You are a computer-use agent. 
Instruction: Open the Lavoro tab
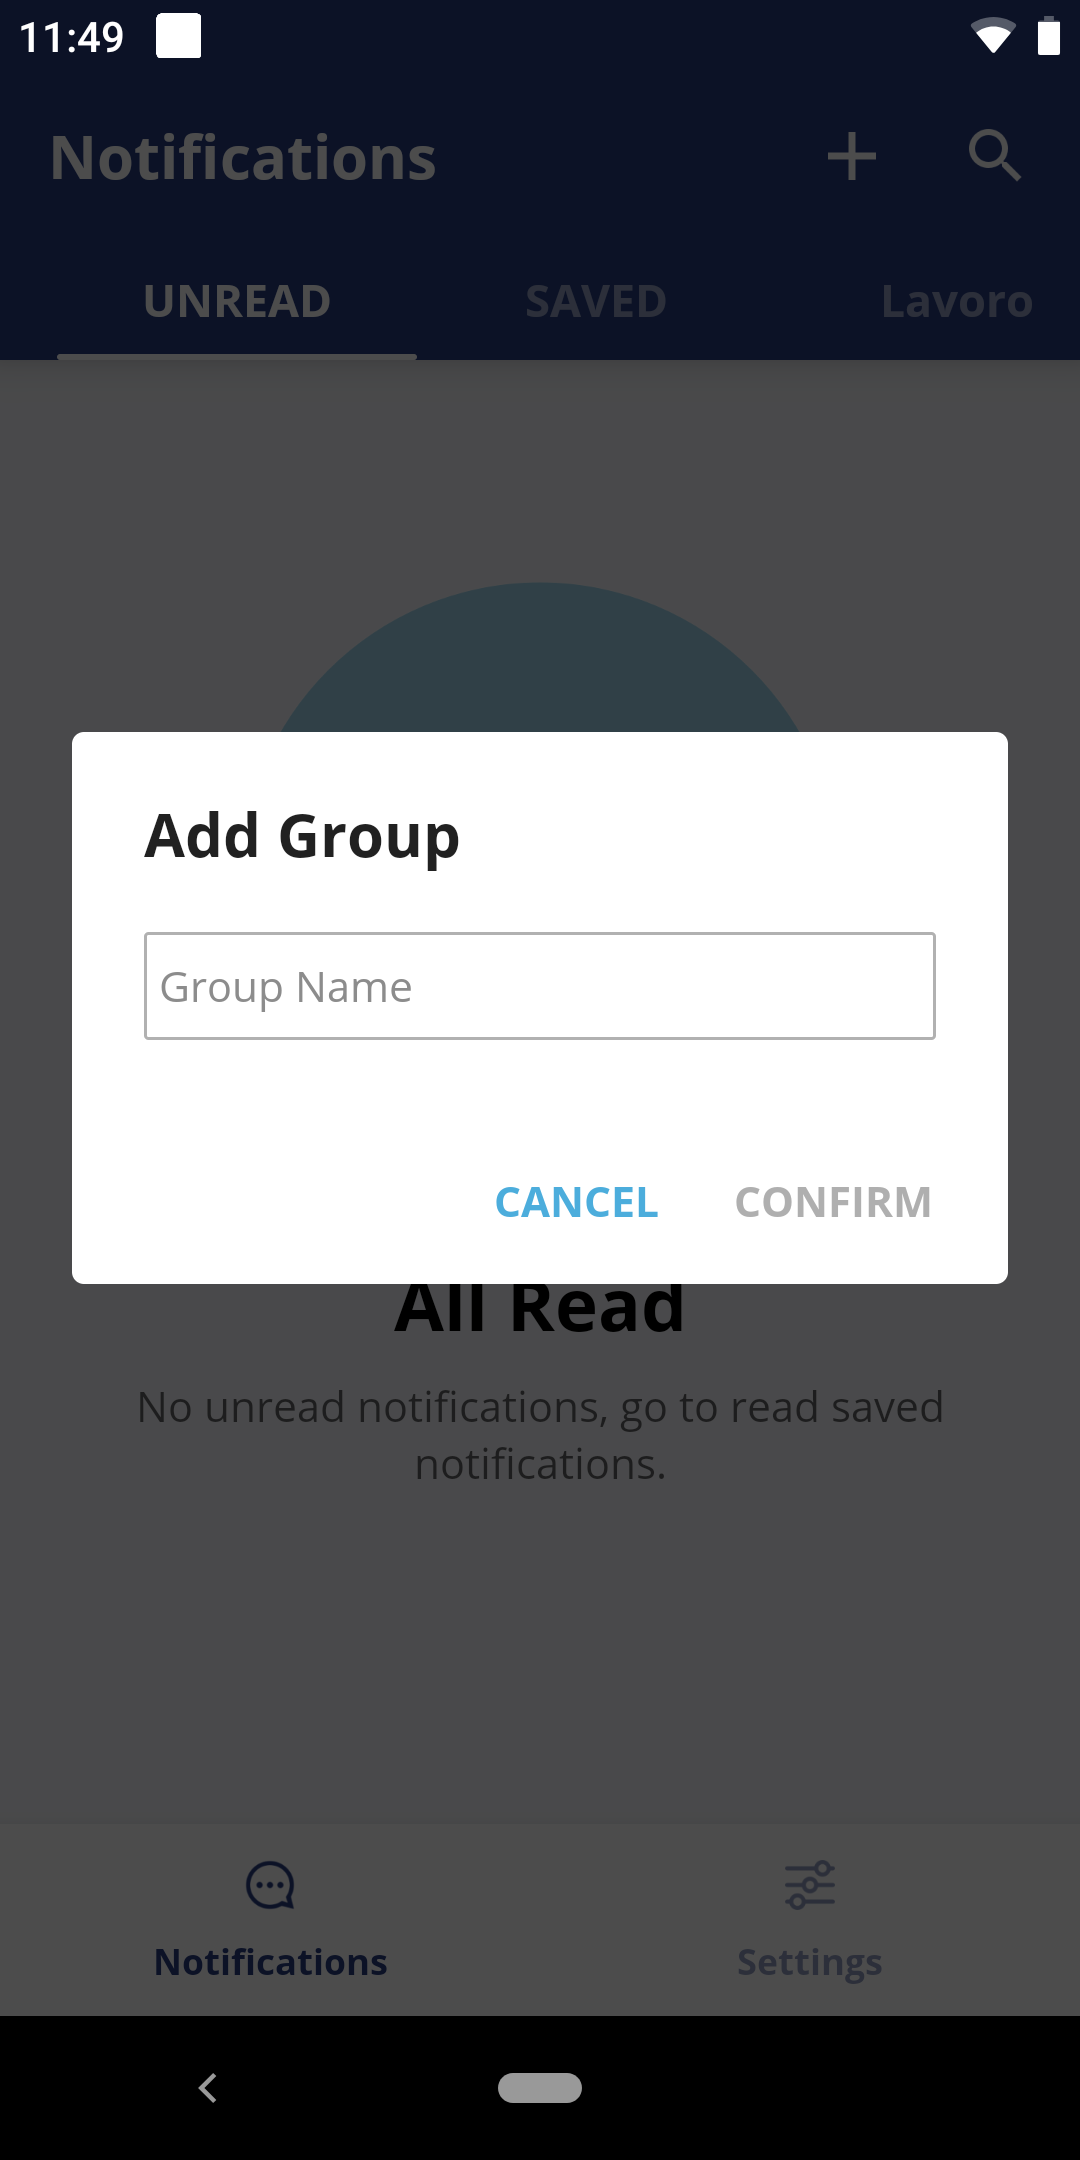(x=957, y=301)
